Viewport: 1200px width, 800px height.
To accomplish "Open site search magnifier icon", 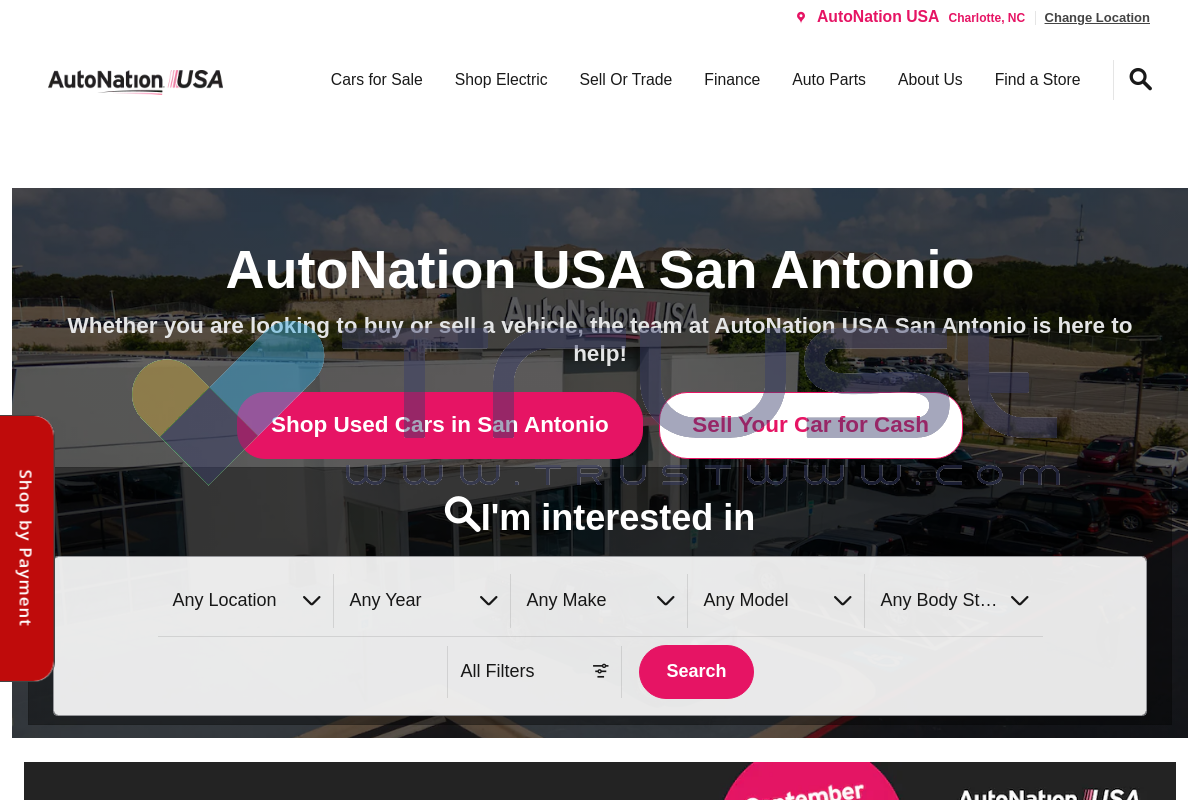I will (x=1140, y=79).
